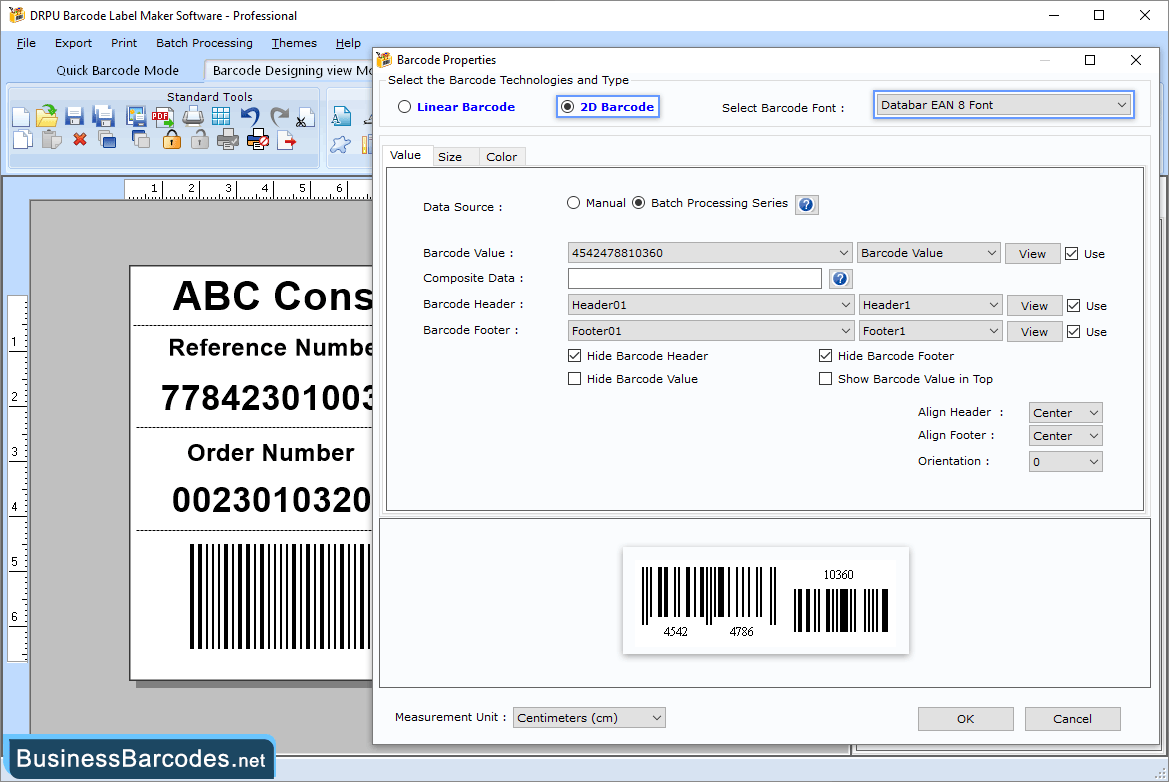Expand the Footer01 dropdown

click(x=710, y=331)
